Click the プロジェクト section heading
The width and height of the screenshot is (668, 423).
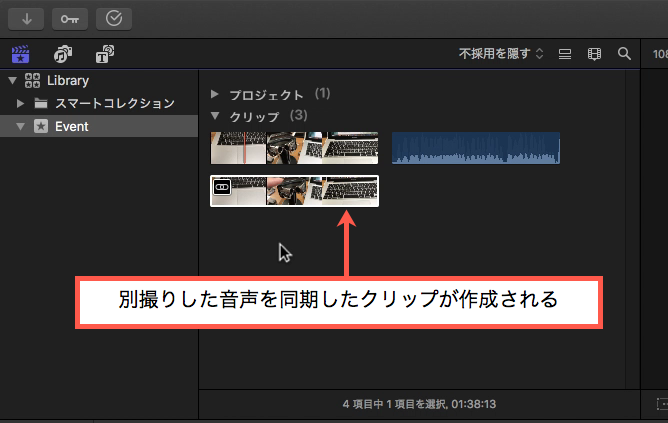click(x=266, y=95)
